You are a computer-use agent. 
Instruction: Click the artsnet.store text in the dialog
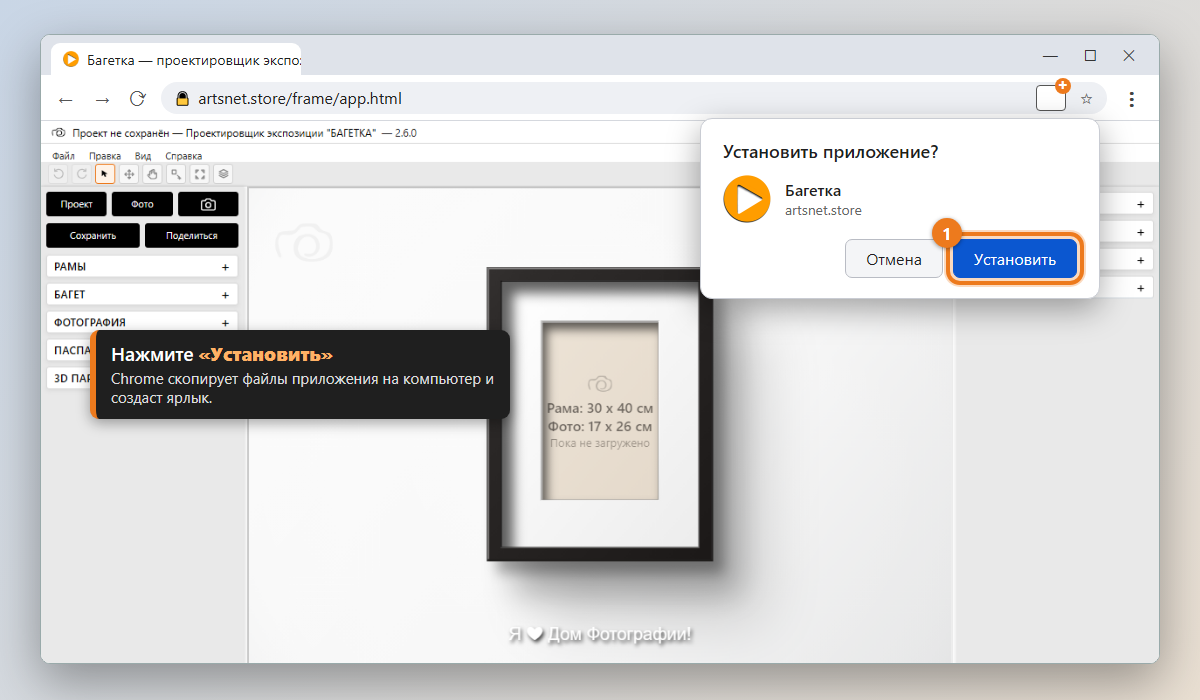(x=823, y=211)
